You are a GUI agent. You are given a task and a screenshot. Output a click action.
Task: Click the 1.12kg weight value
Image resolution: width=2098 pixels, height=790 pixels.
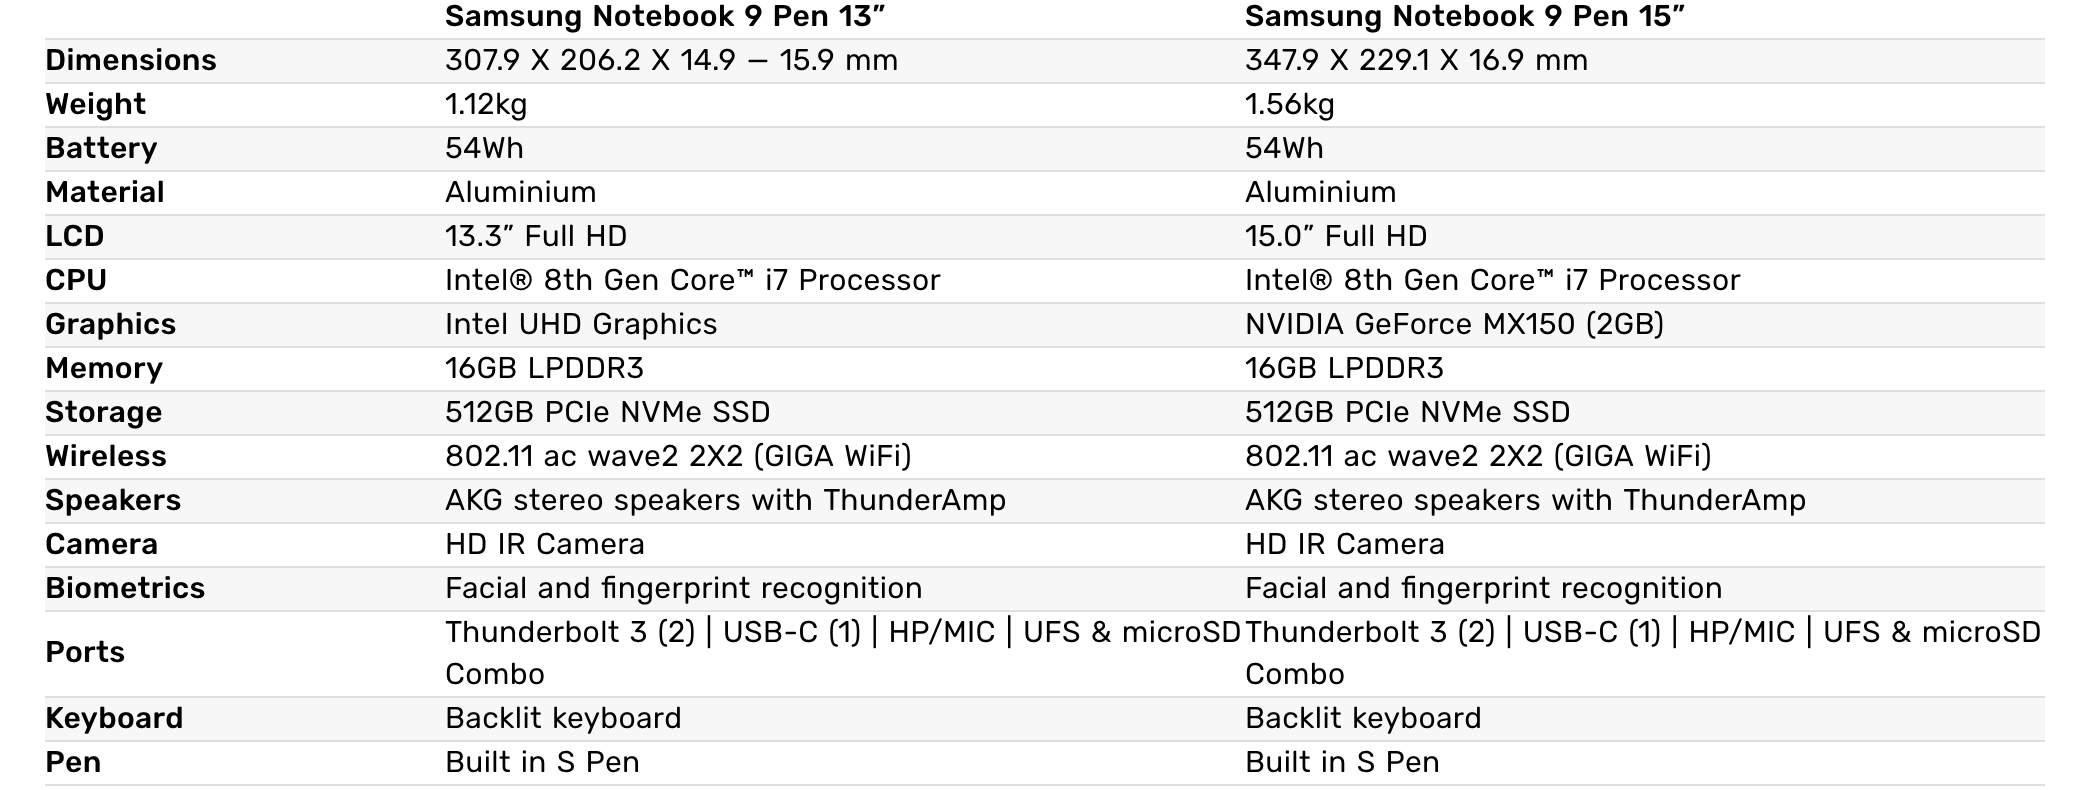click(x=486, y=104)
